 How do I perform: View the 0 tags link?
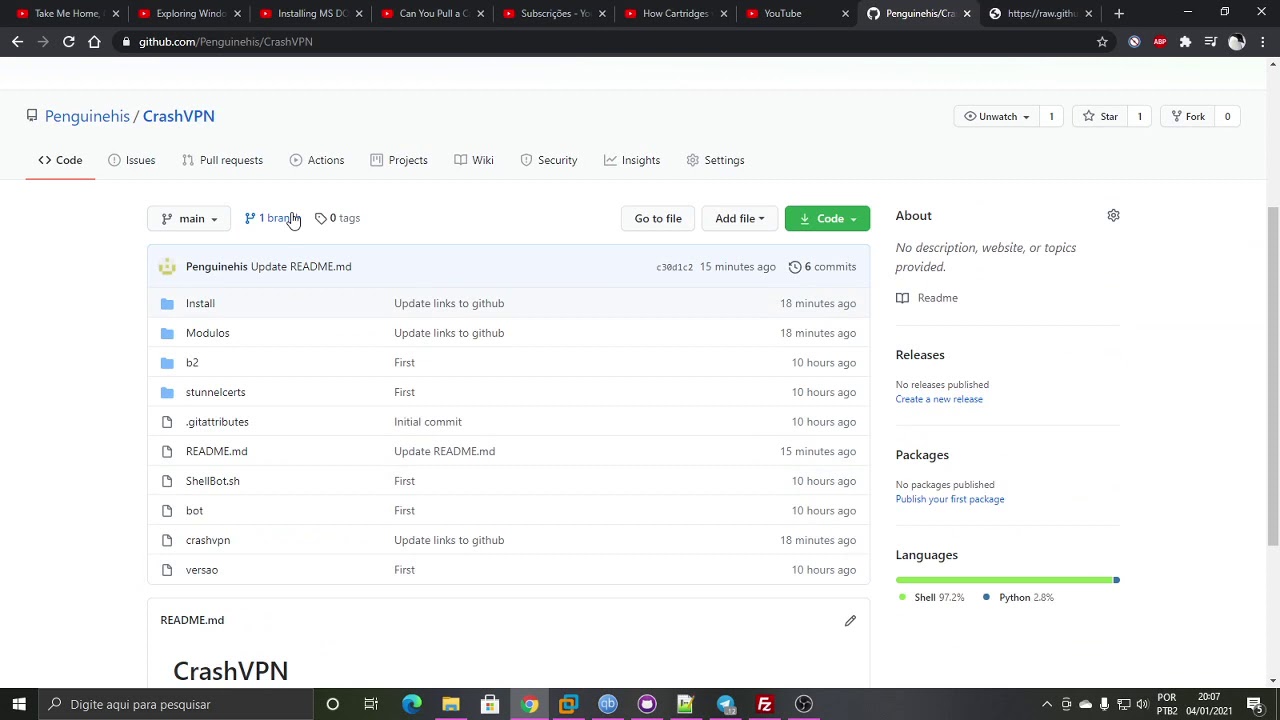[337, 218]
